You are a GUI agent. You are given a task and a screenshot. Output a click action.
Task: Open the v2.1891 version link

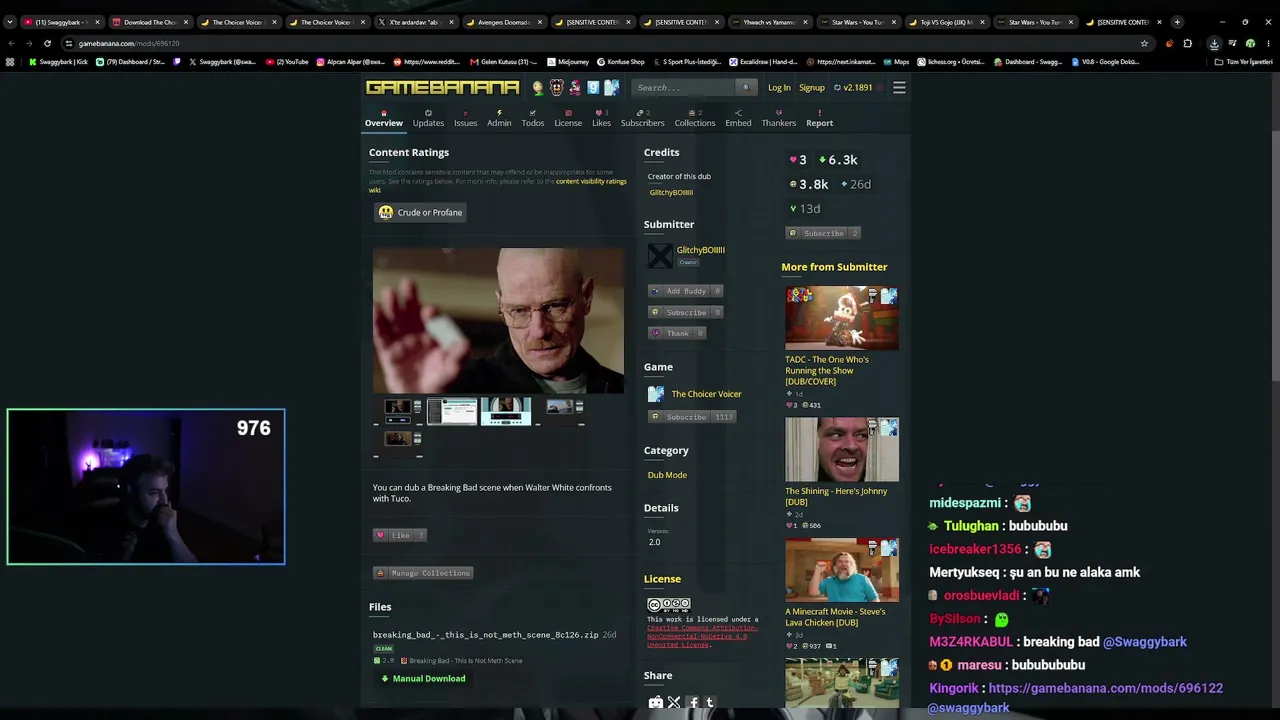tap(853, 88)
